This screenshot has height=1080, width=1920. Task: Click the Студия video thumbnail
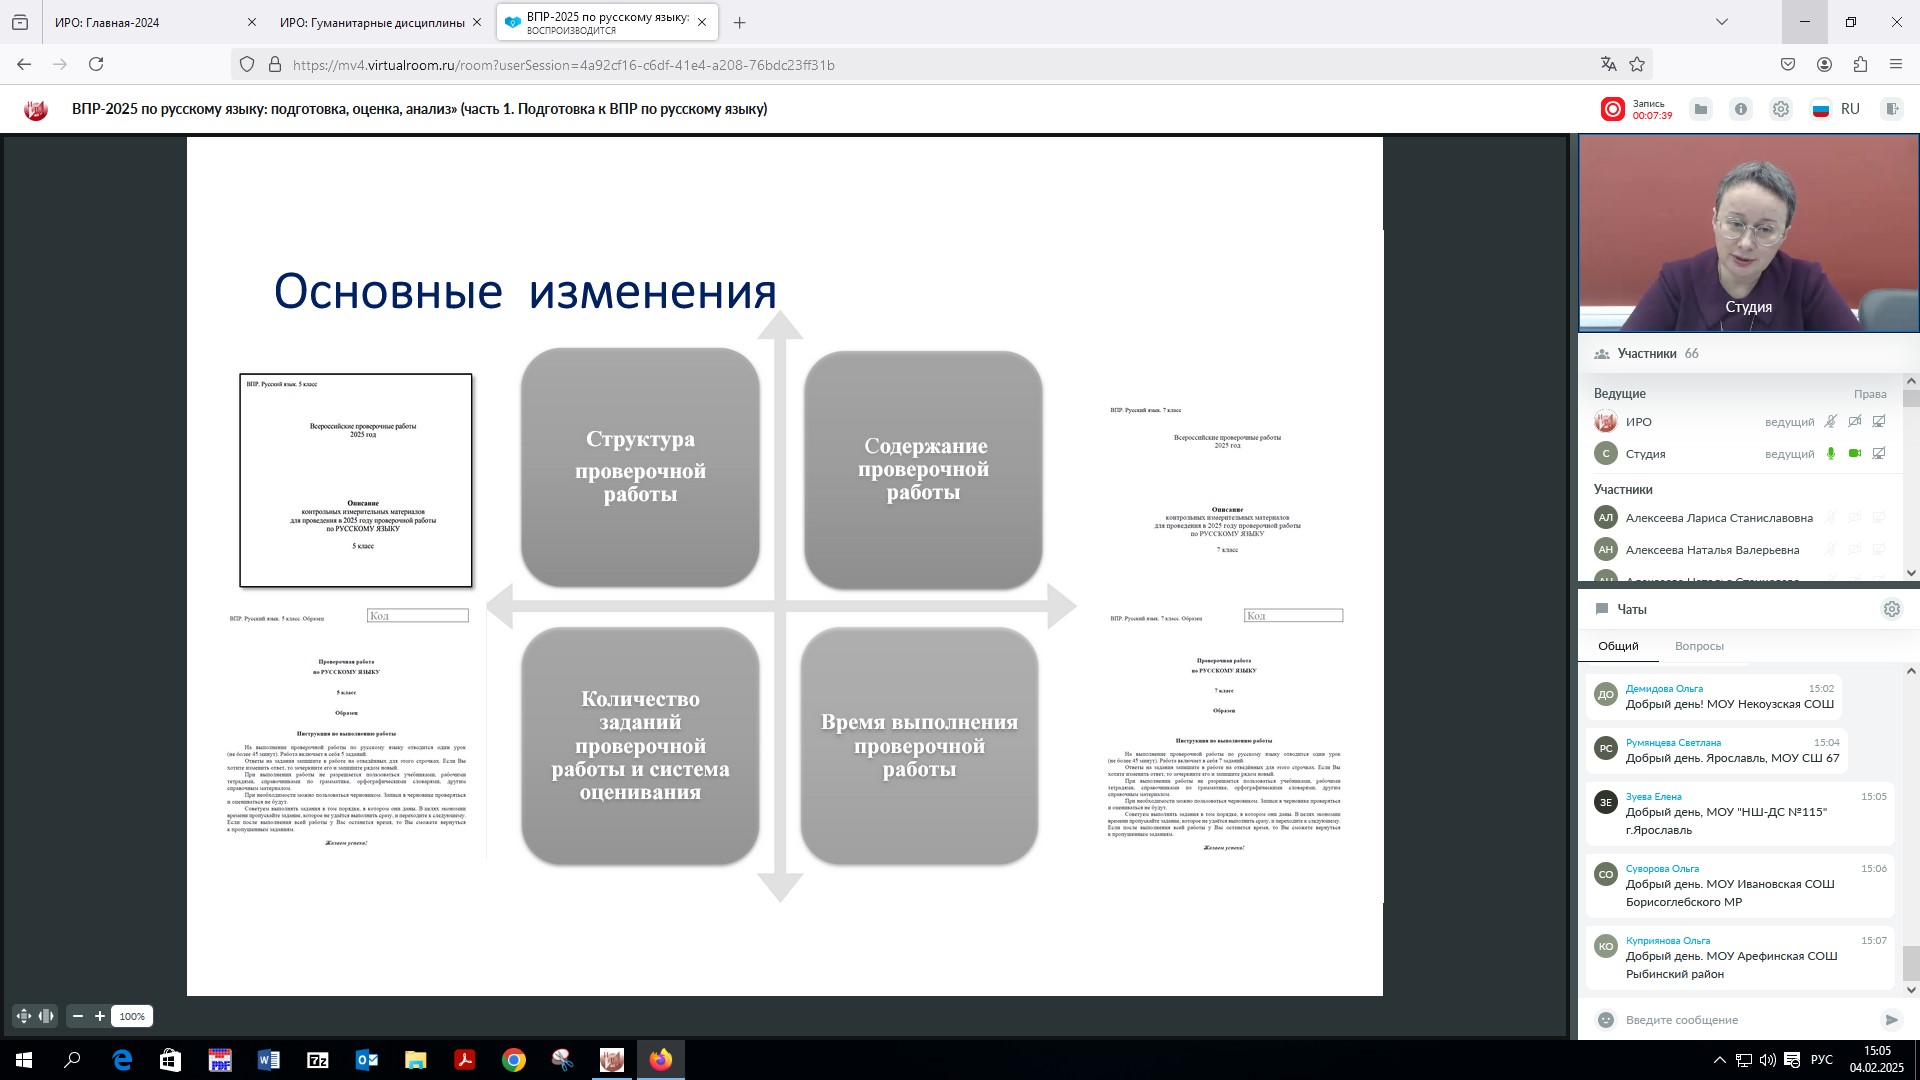[1748, 233]
